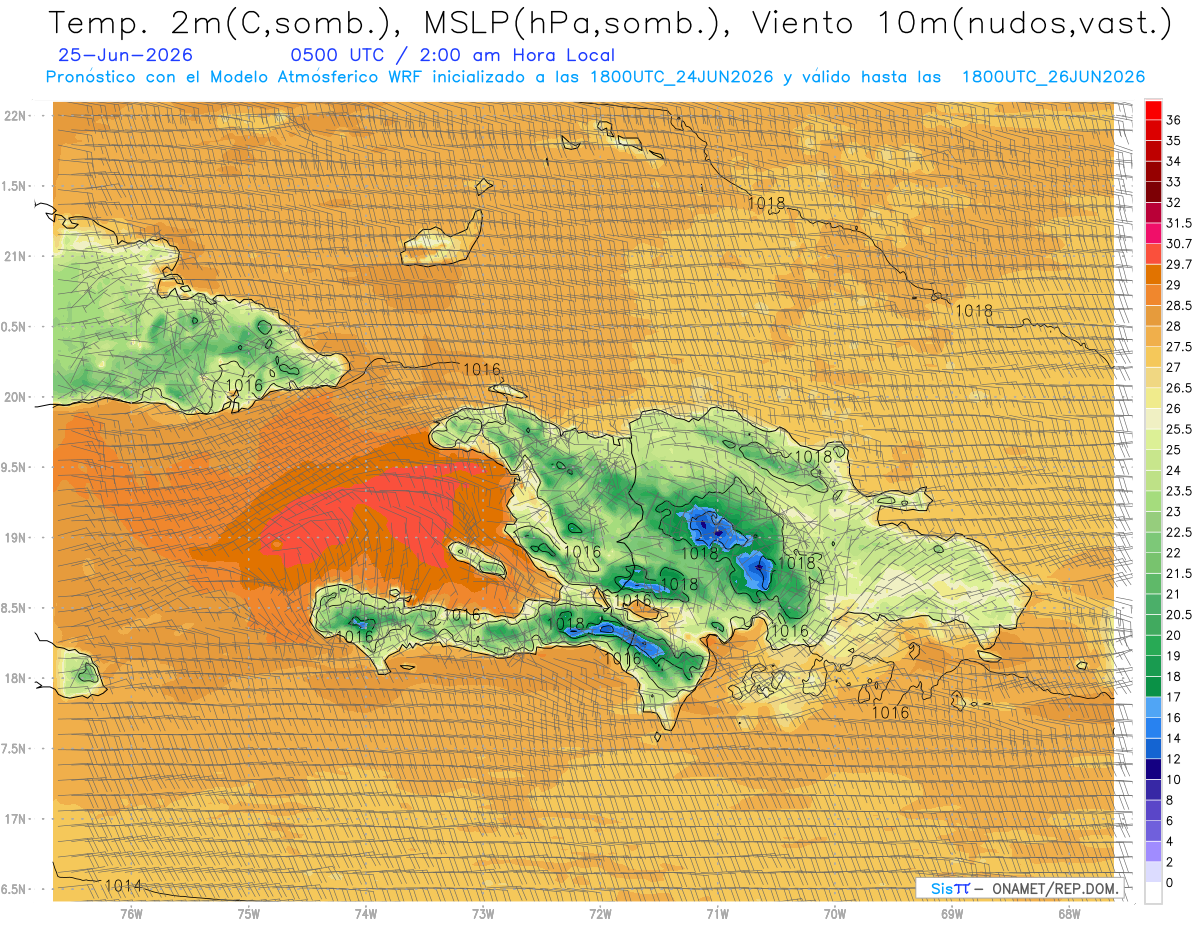The height and width of the screenshot is (927, 1200).
Task: Pick the dark orange swatch between 29 and 29.7
Action: 1153,274
